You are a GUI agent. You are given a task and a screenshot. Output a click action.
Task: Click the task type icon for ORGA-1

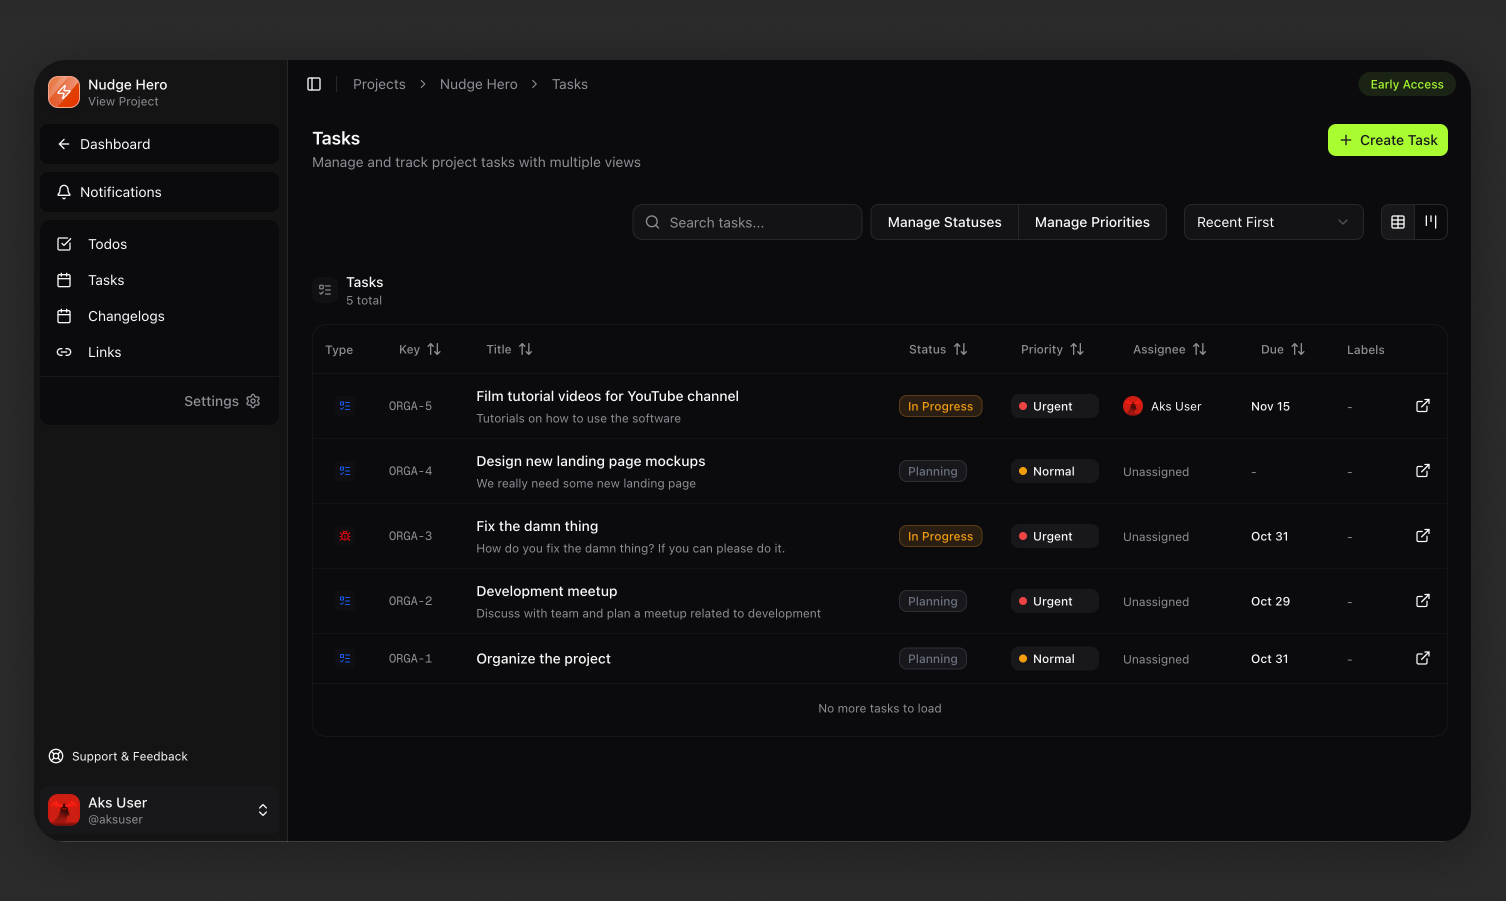345,658
